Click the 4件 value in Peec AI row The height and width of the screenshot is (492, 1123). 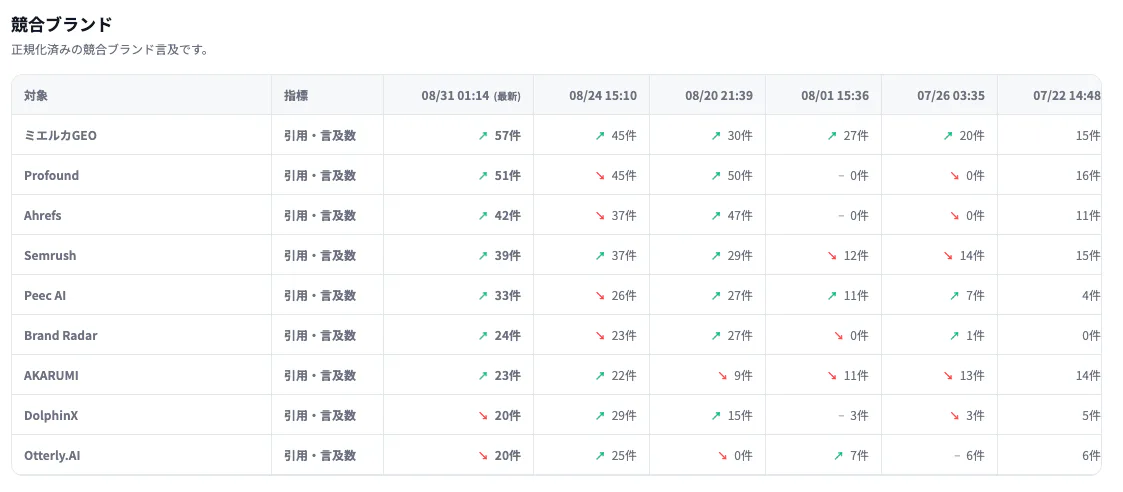point(1092,295)
